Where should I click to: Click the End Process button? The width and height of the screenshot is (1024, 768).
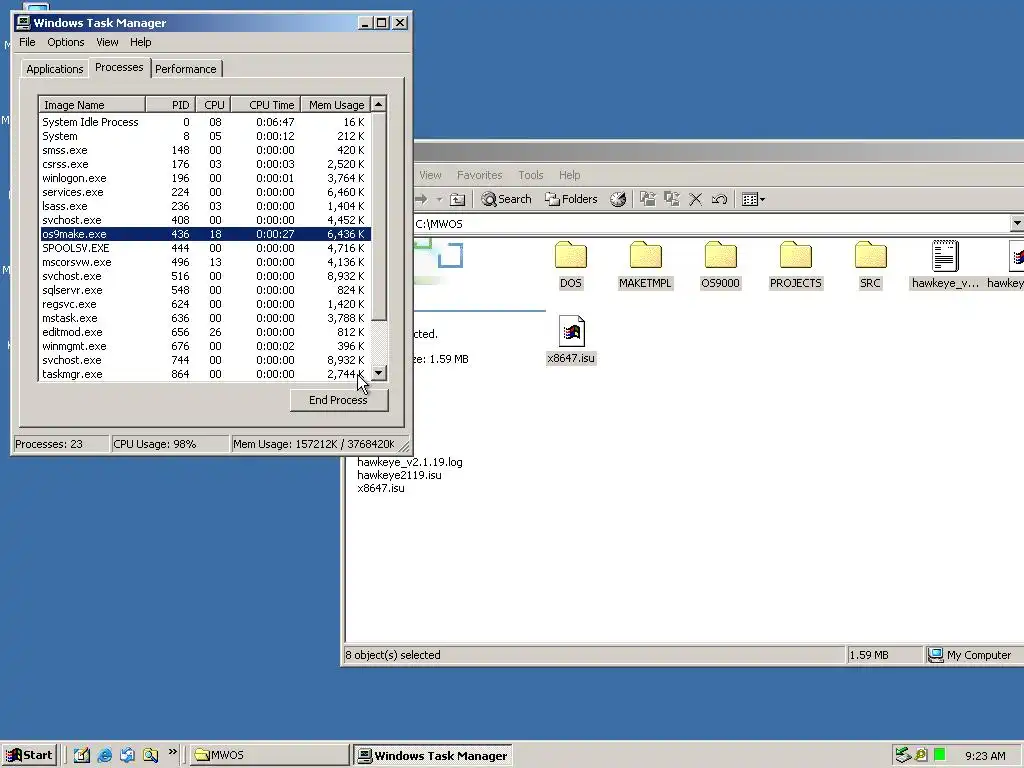(x=339, y=400)
